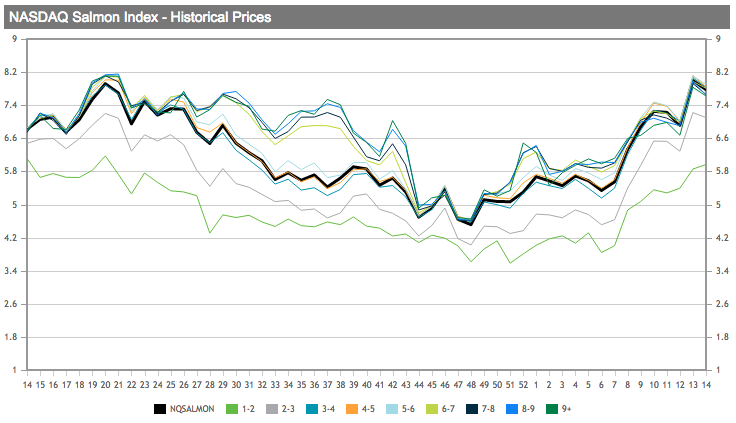The width and height of the screenshot is (736, 423).
Task: Toggle the 1-2 series legend label
Action: pyautogui.click(x=248, y=409)
